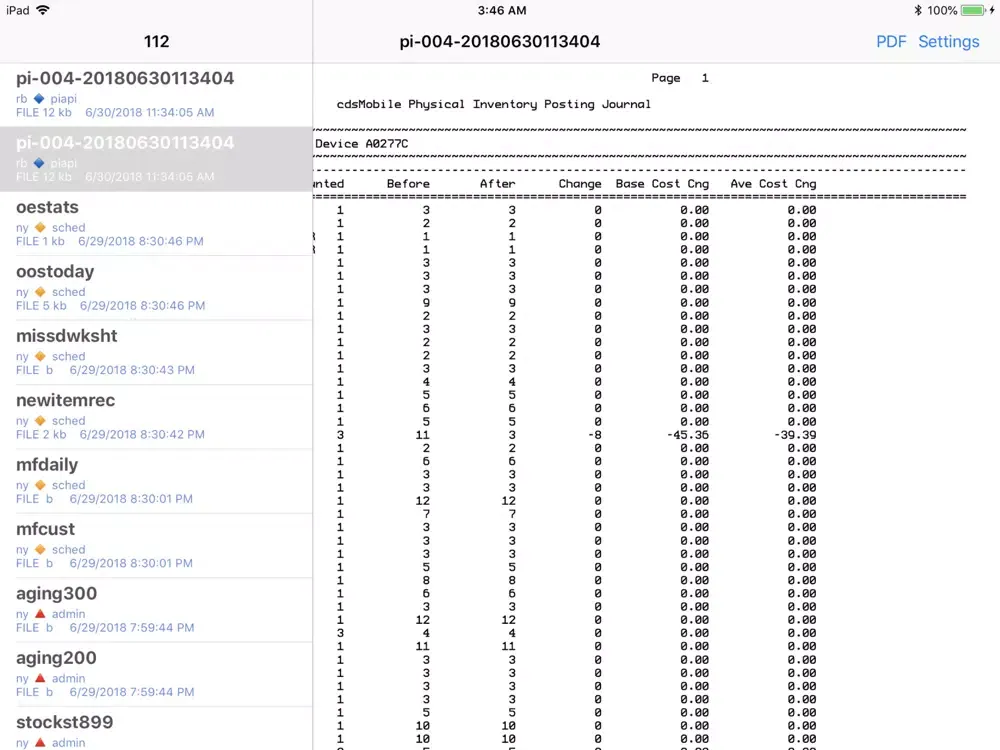Tap the battery indicator icon
1000x750 pixels.
pos(973,10)
